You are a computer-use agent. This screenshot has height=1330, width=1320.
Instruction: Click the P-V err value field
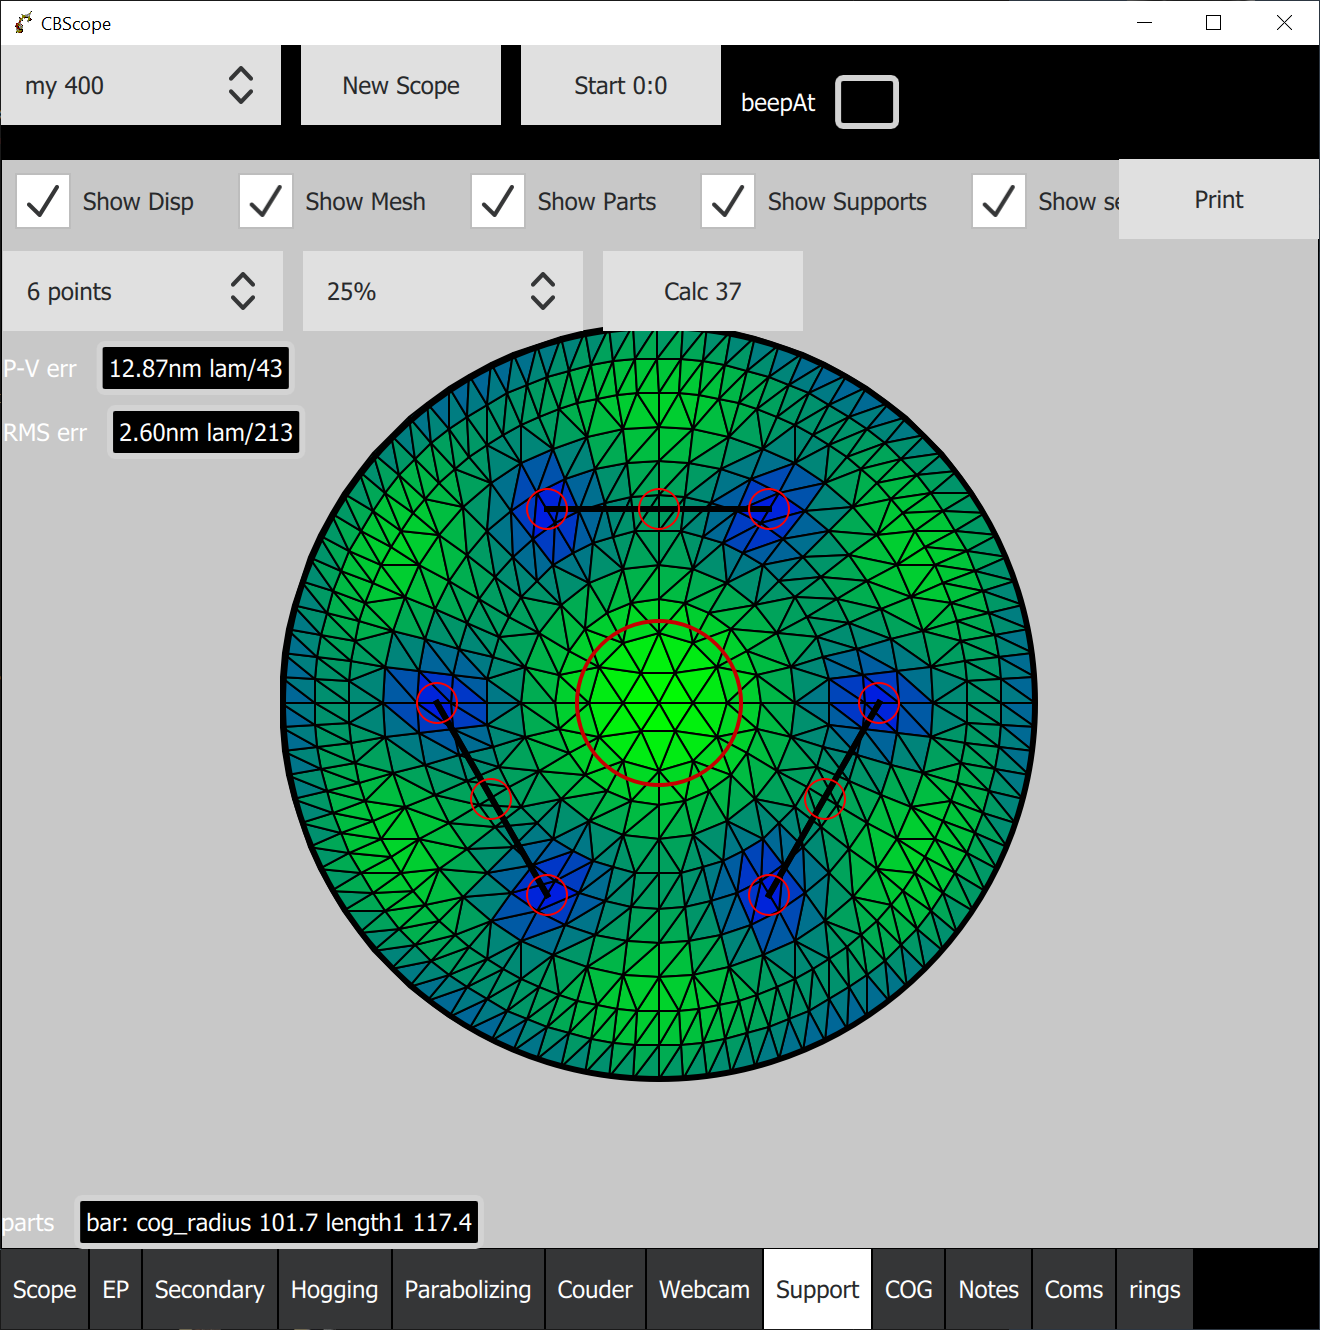196,369
